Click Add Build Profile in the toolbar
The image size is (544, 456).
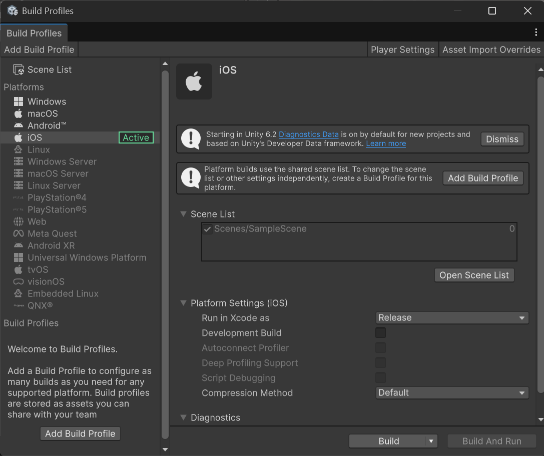[x=39, y=50]
